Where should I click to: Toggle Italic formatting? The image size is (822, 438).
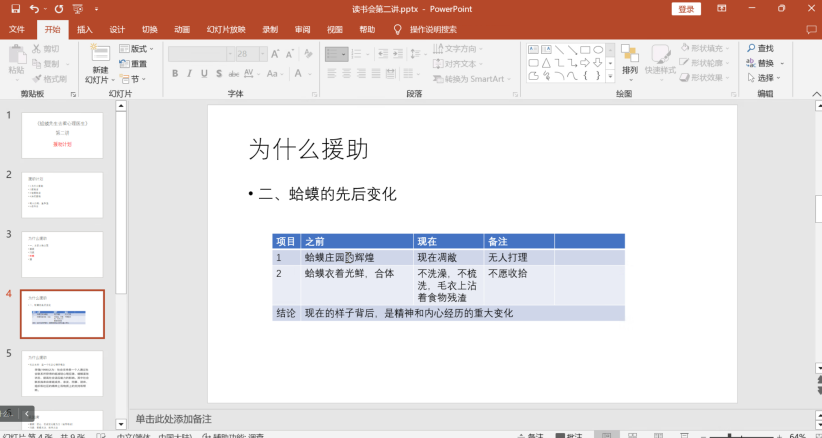click(190, 74)
